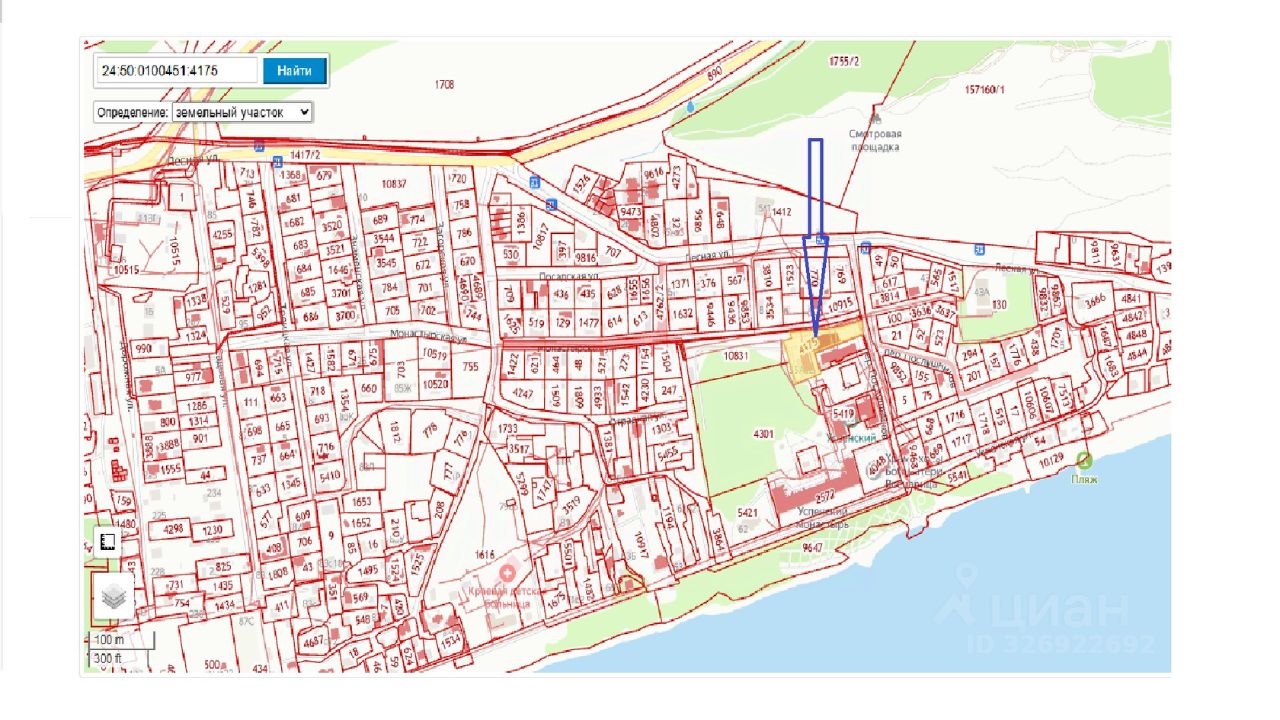
Task: Select parcel 10831
Action: coord(736,355)
